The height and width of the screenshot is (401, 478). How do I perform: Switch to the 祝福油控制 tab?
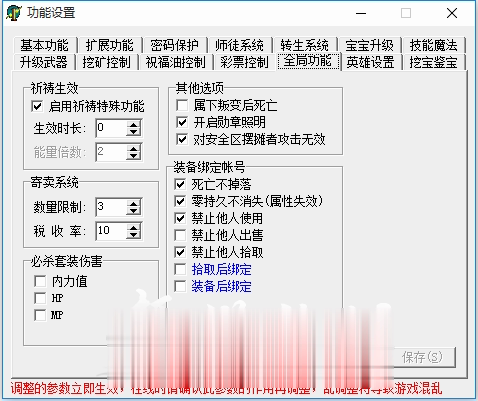point(175,62)
